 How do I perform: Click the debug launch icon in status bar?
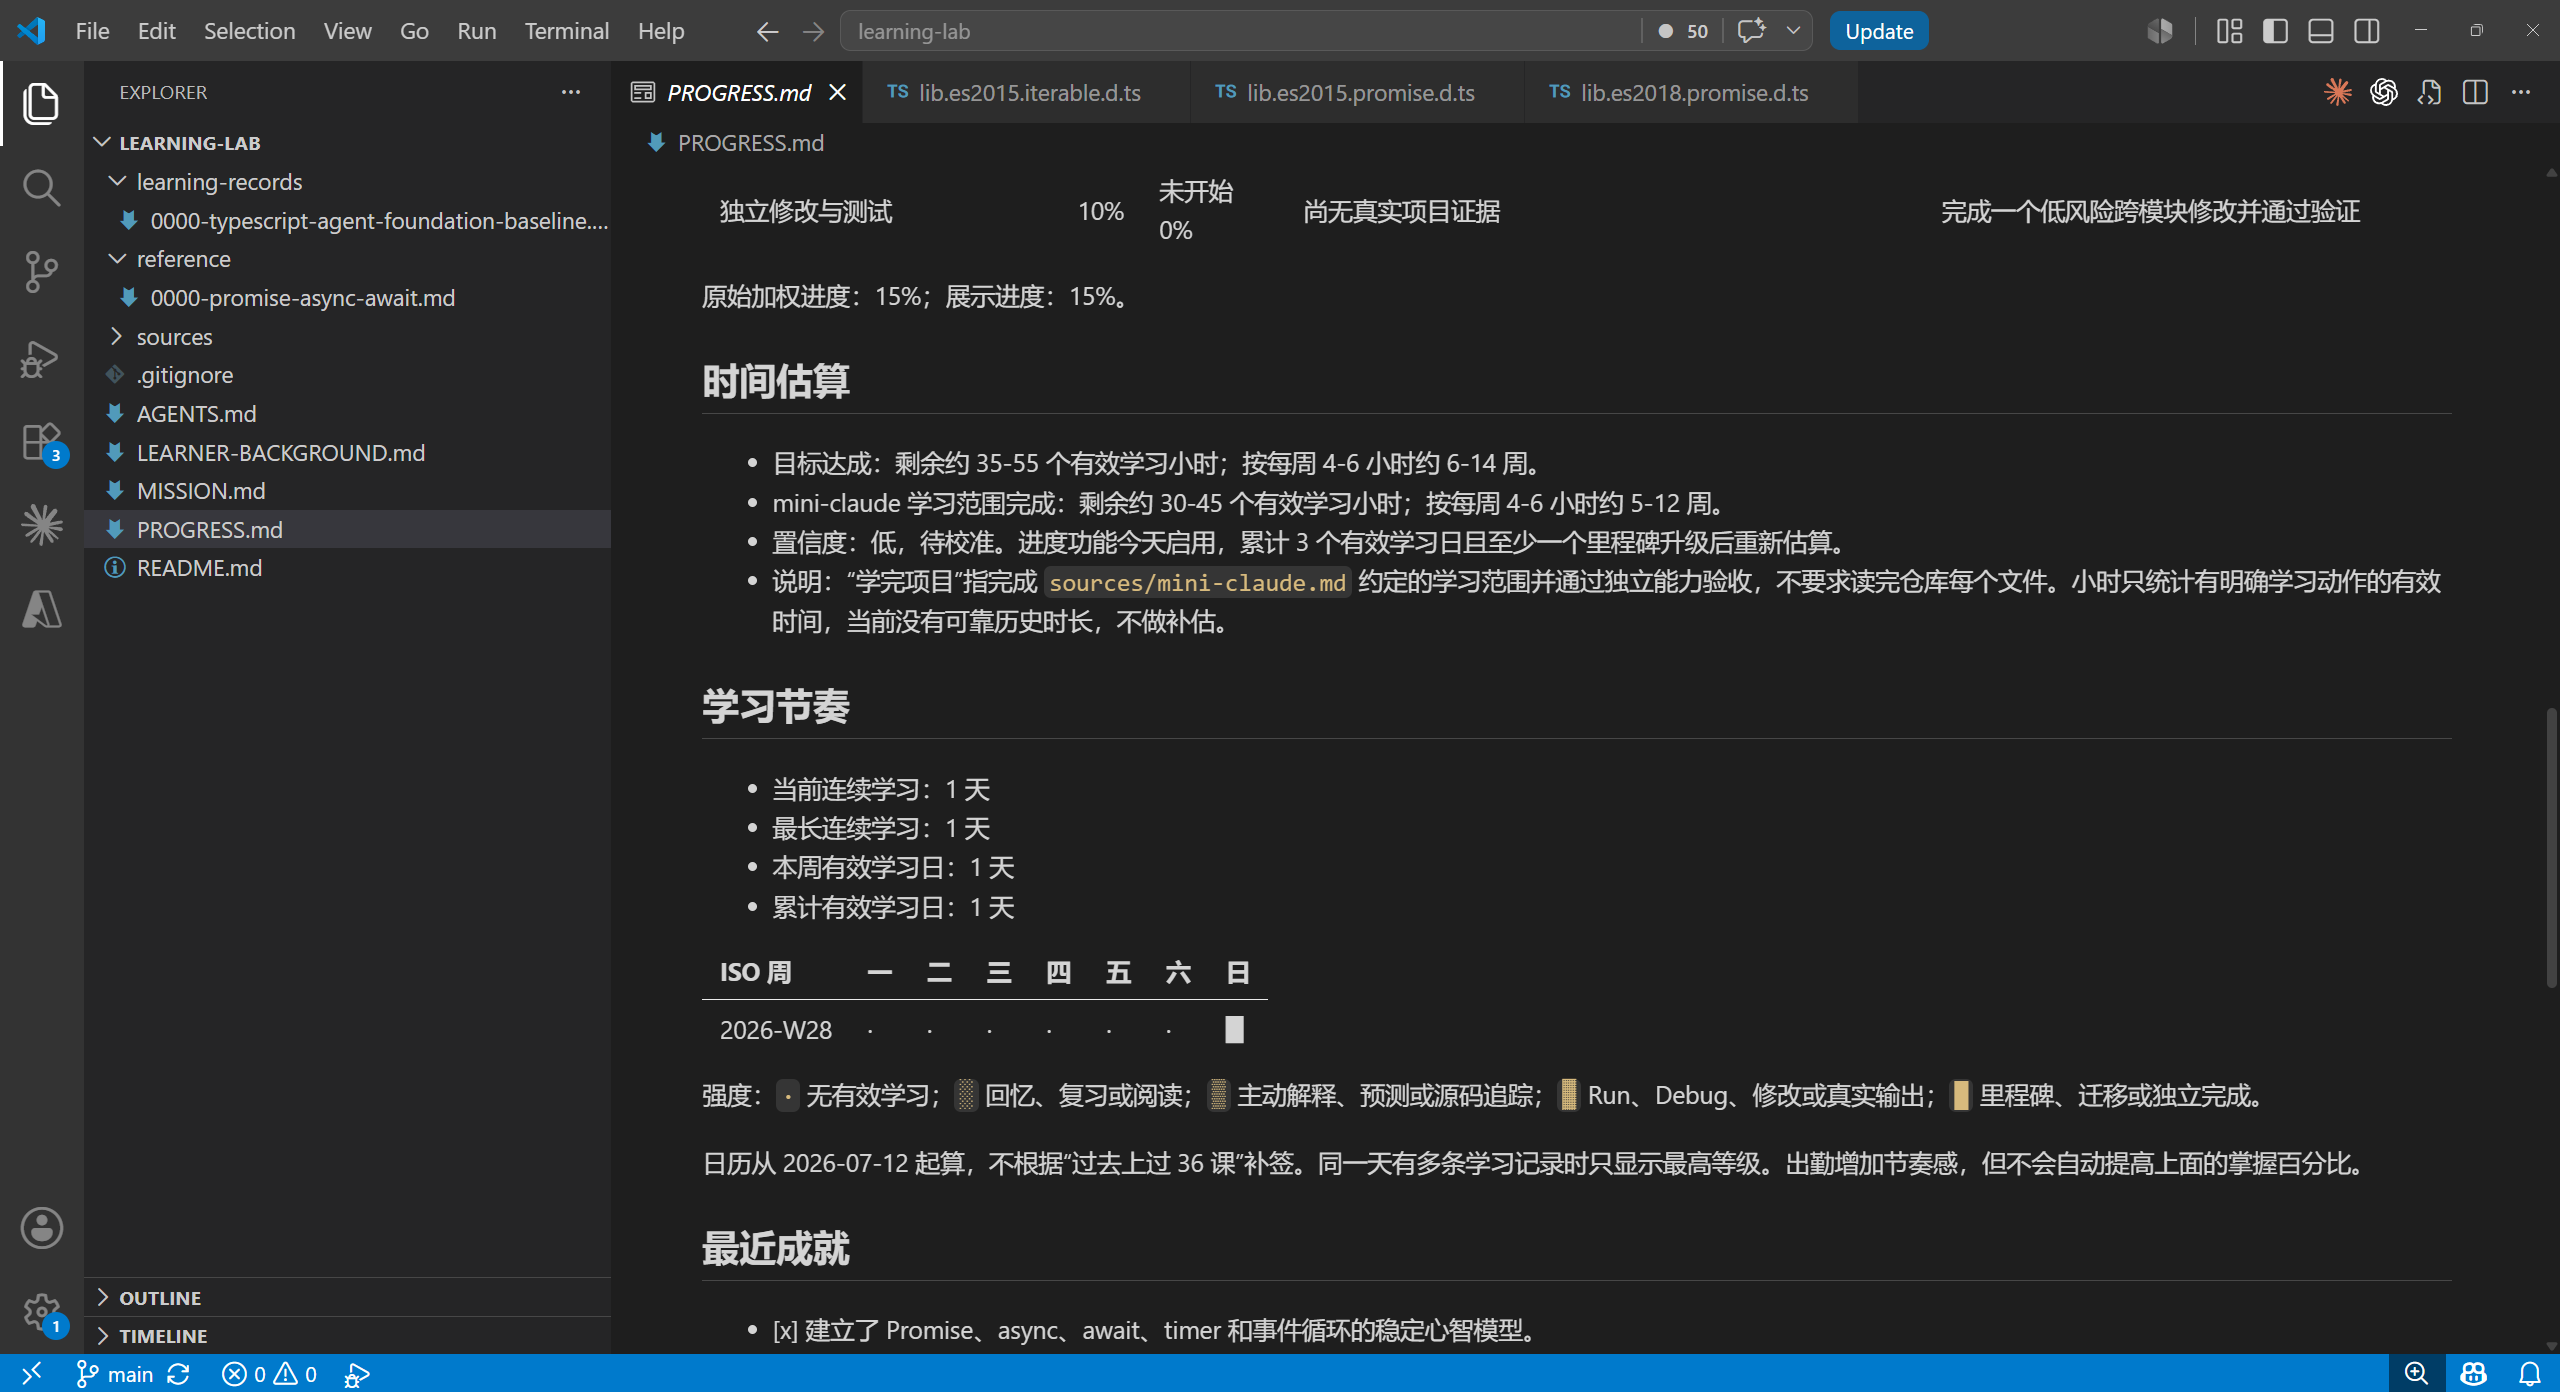[x=356, y=1375]
